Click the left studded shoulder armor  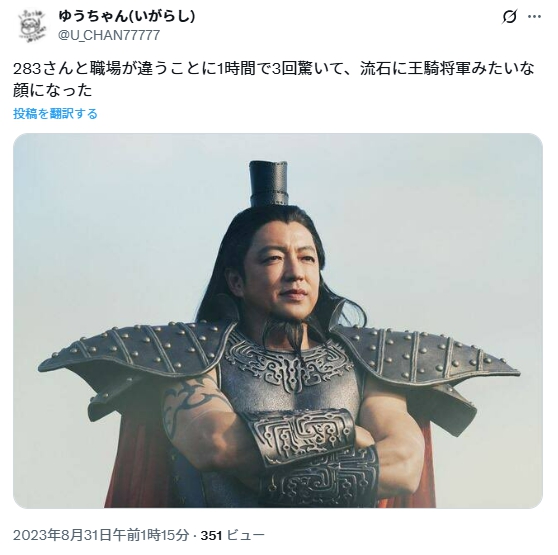point(135,352)
